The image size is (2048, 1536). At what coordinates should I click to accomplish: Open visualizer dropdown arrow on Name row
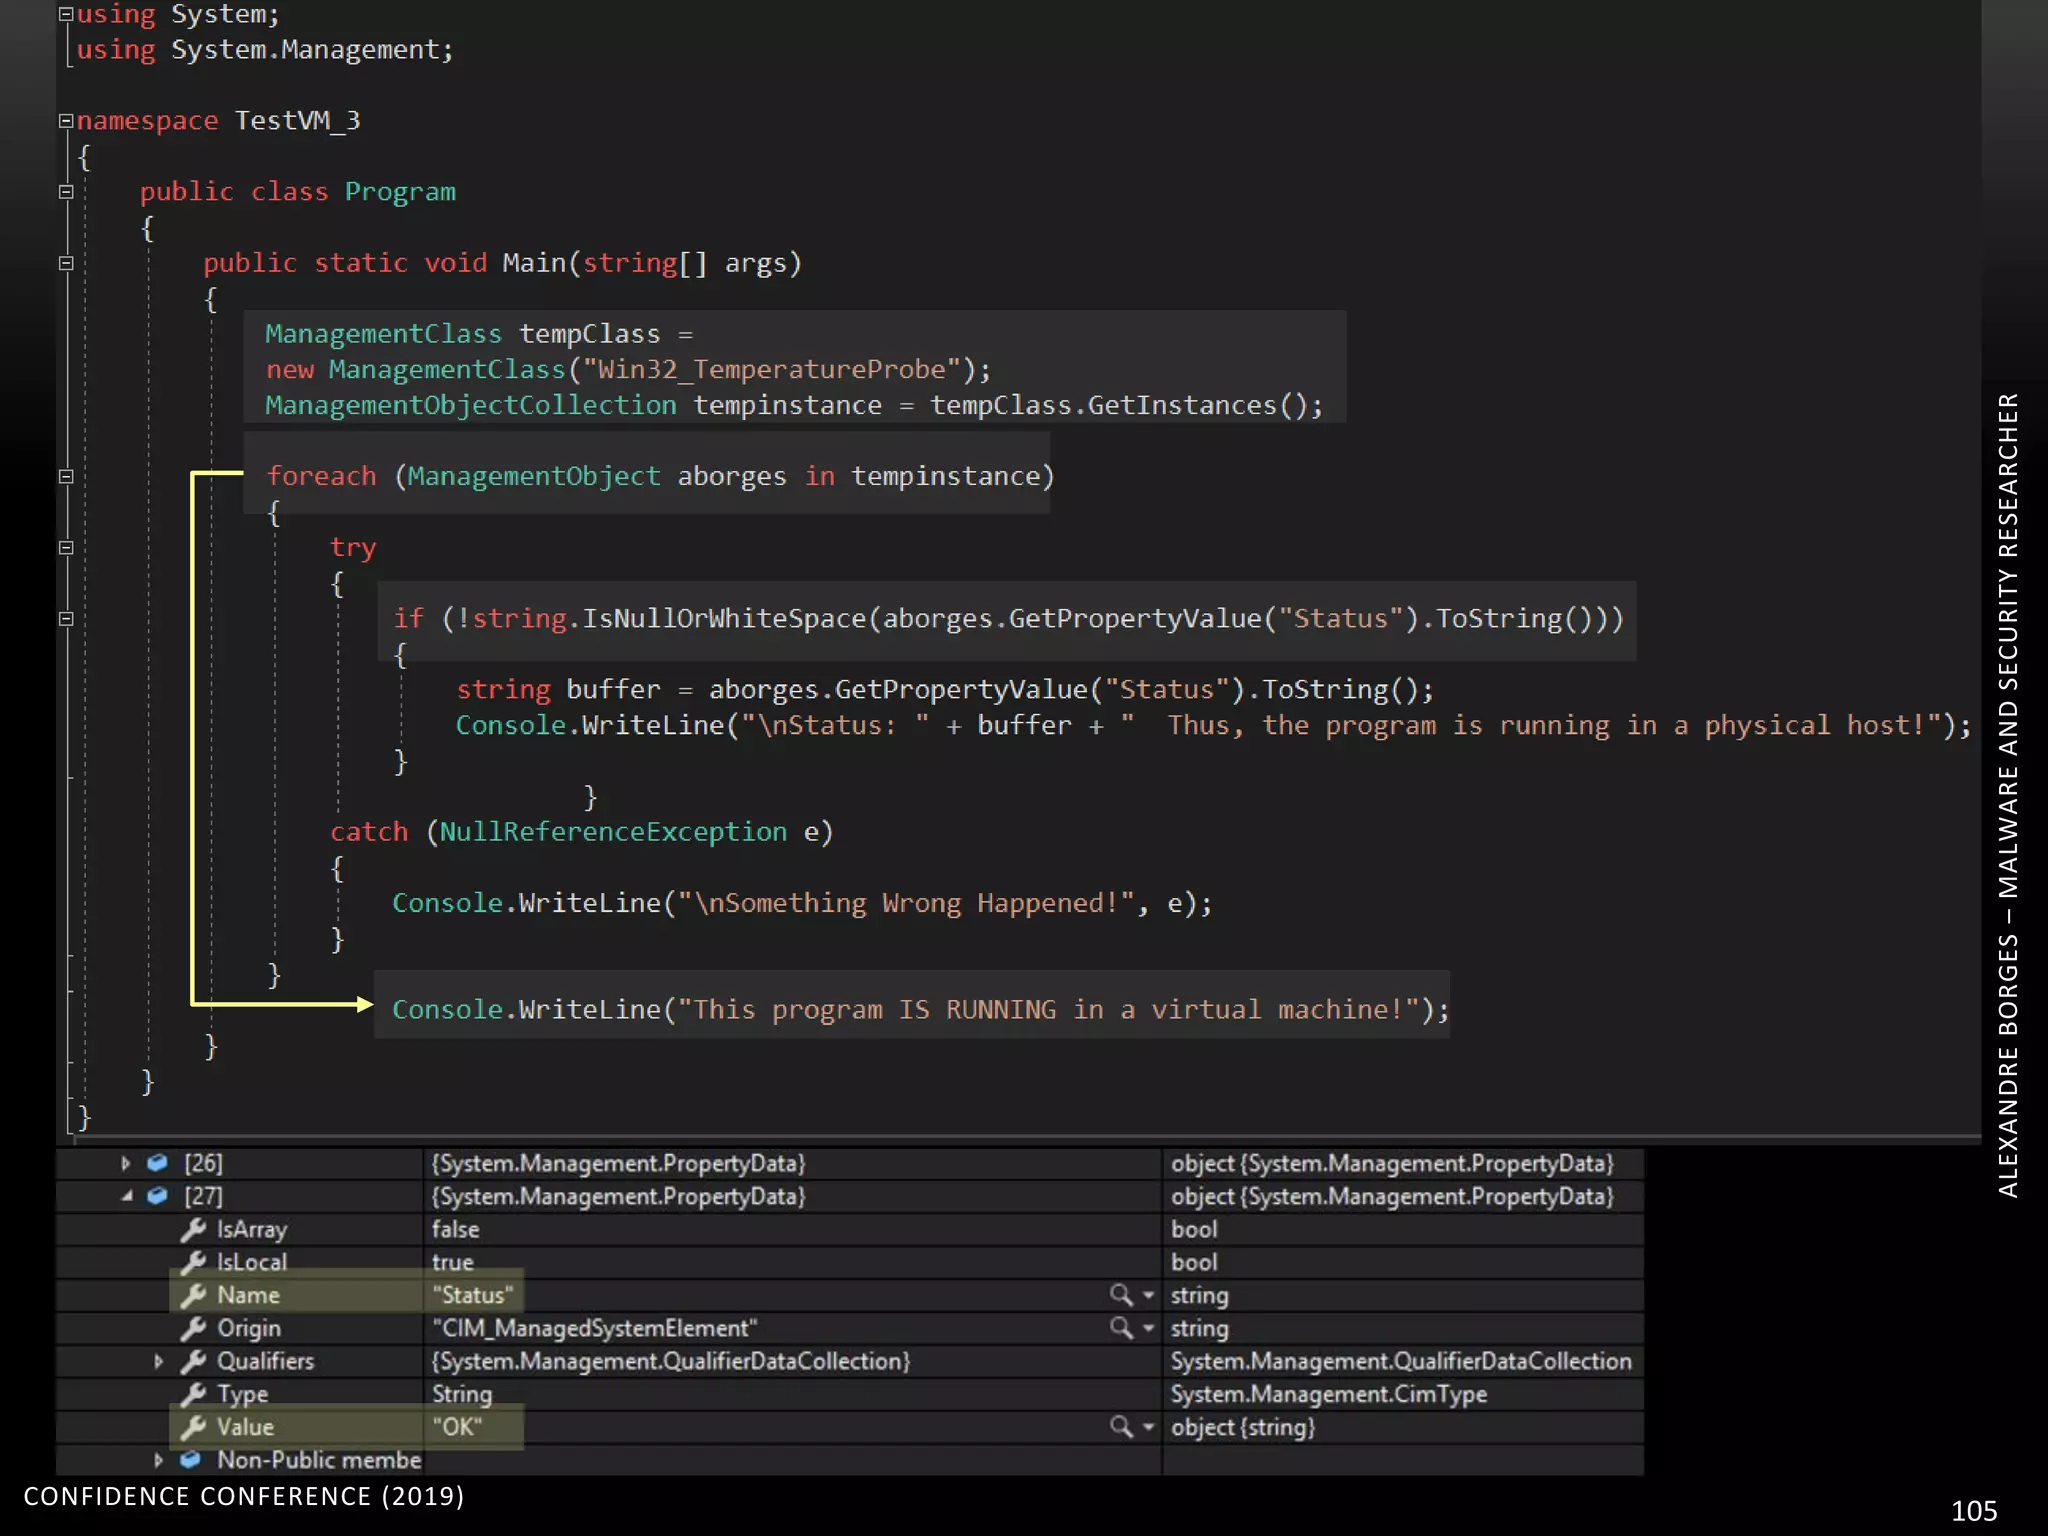coord(1148,1295)
